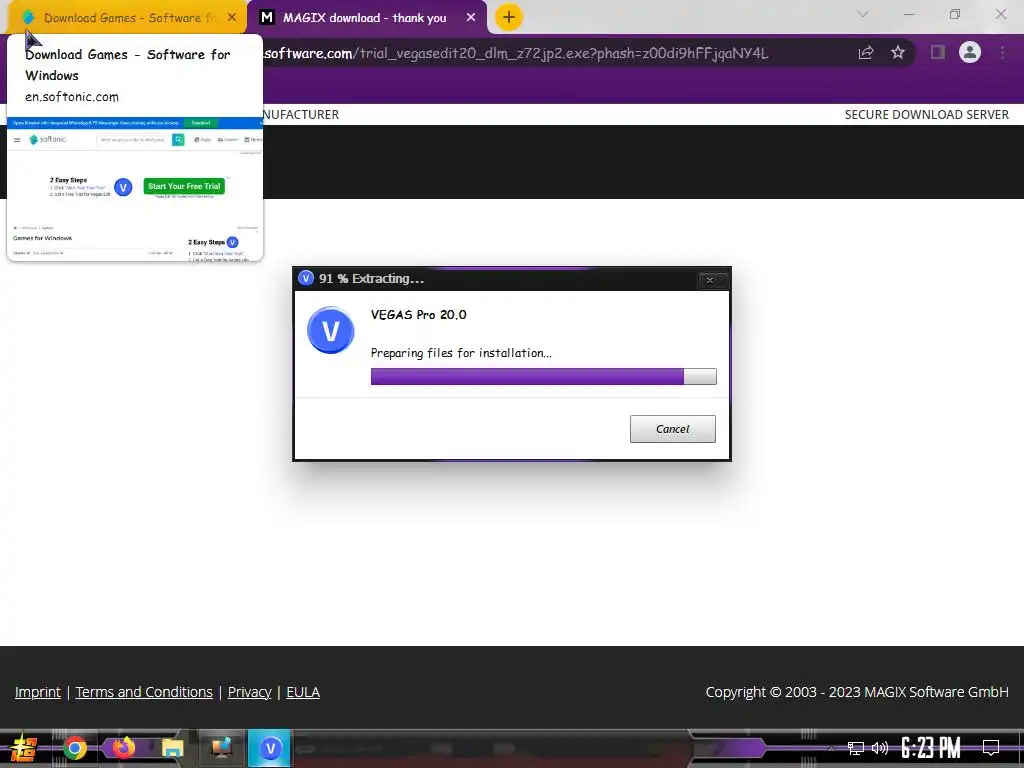
Task: Open Terms and Conditions link
Action: click(x=144, y=692)
